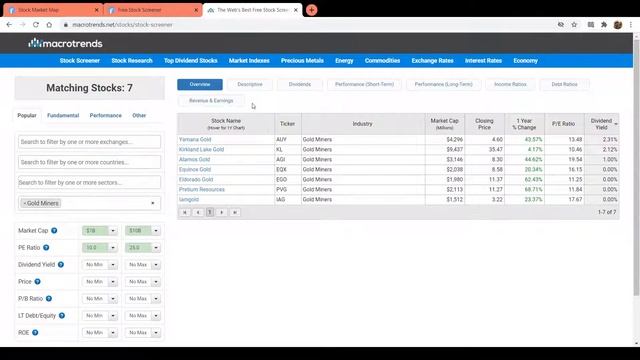Open Market Cap maximum dropdown

(x=156, y=231)
